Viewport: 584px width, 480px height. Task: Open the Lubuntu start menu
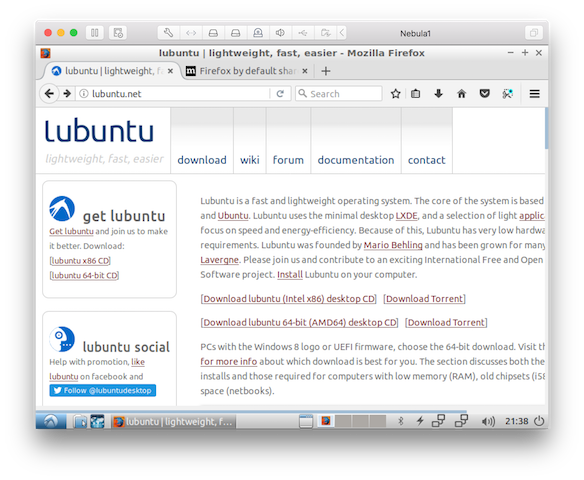[51, 421]
